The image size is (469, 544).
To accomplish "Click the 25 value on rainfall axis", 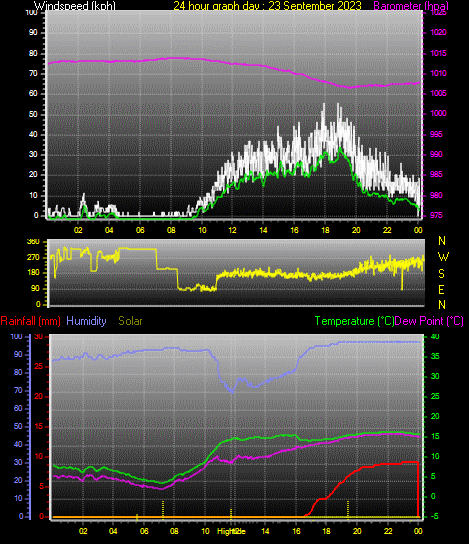I will coord(39,366).
